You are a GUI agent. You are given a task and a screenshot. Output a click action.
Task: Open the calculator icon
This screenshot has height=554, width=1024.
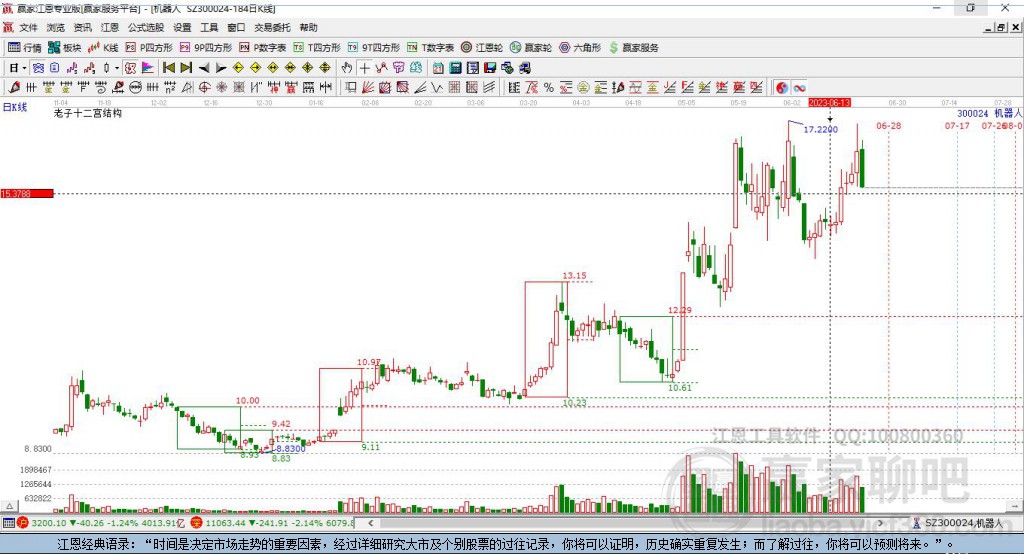click(x=456, y=68)
